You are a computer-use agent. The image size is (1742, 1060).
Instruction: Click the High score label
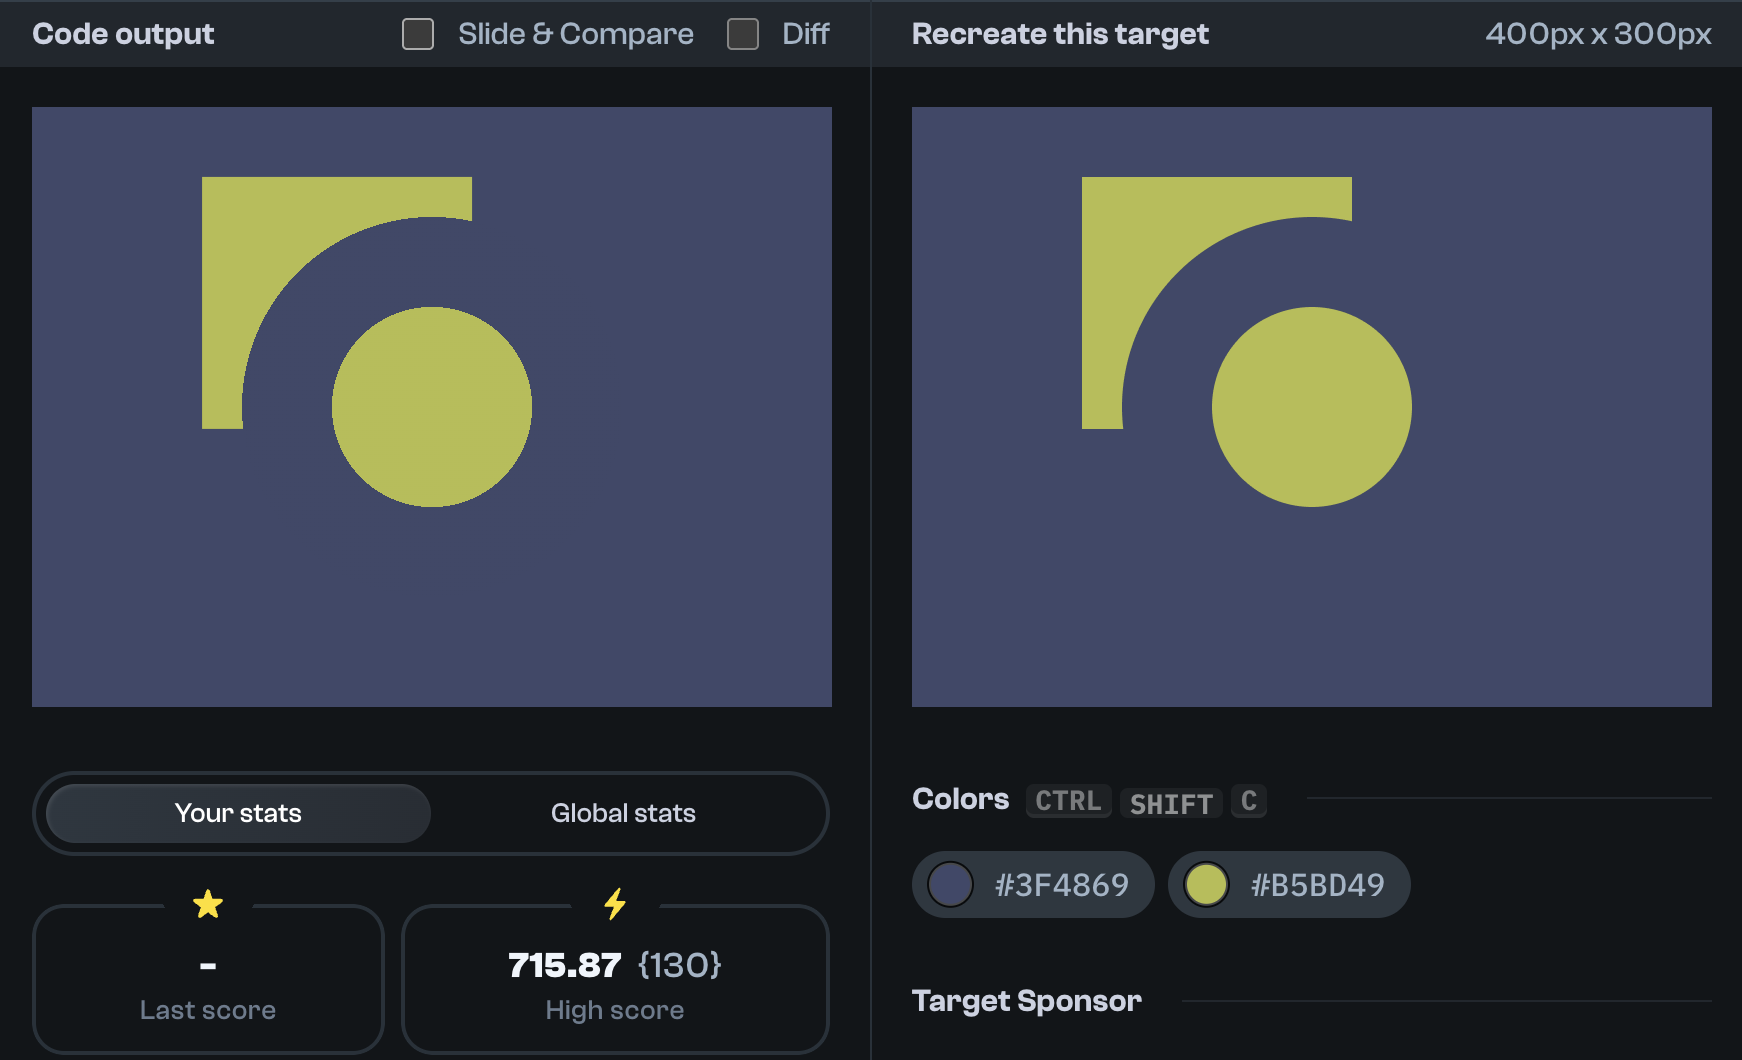(x=615, y=1010)
